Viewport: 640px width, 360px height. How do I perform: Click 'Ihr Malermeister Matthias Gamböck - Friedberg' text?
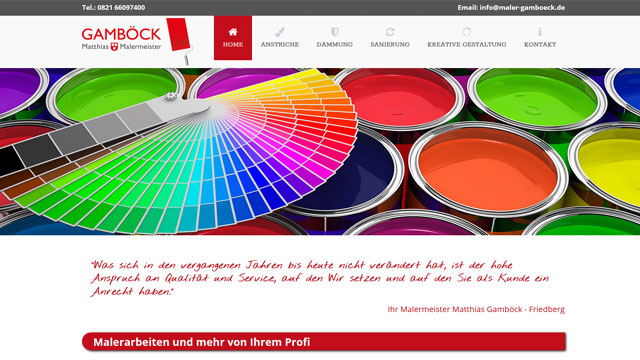tap(476, 309)
